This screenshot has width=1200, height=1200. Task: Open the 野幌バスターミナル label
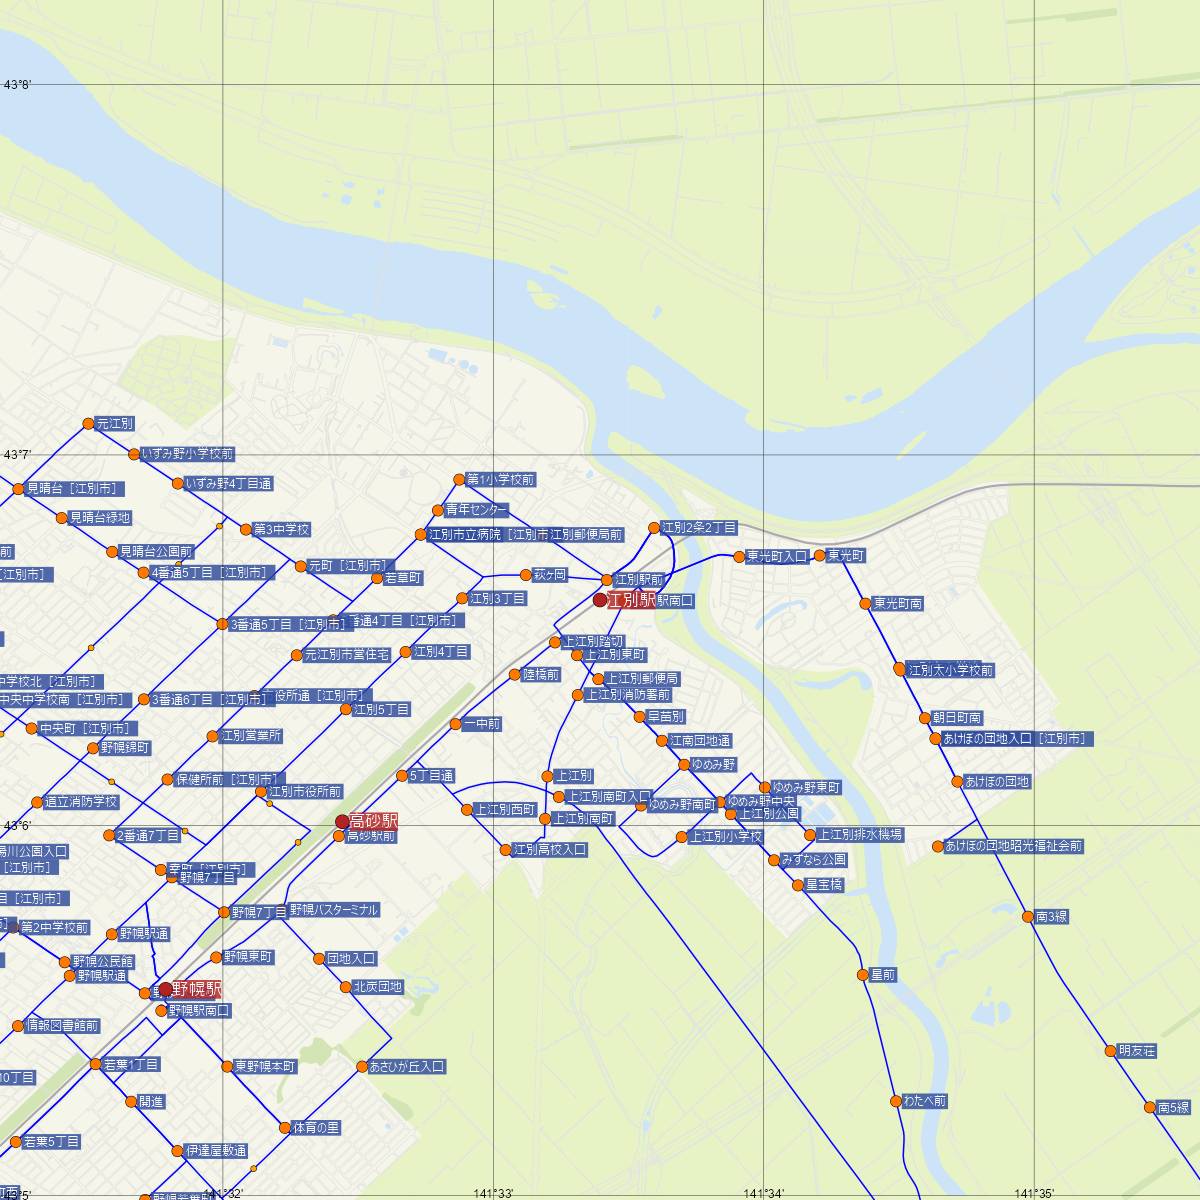coord(334,910)
